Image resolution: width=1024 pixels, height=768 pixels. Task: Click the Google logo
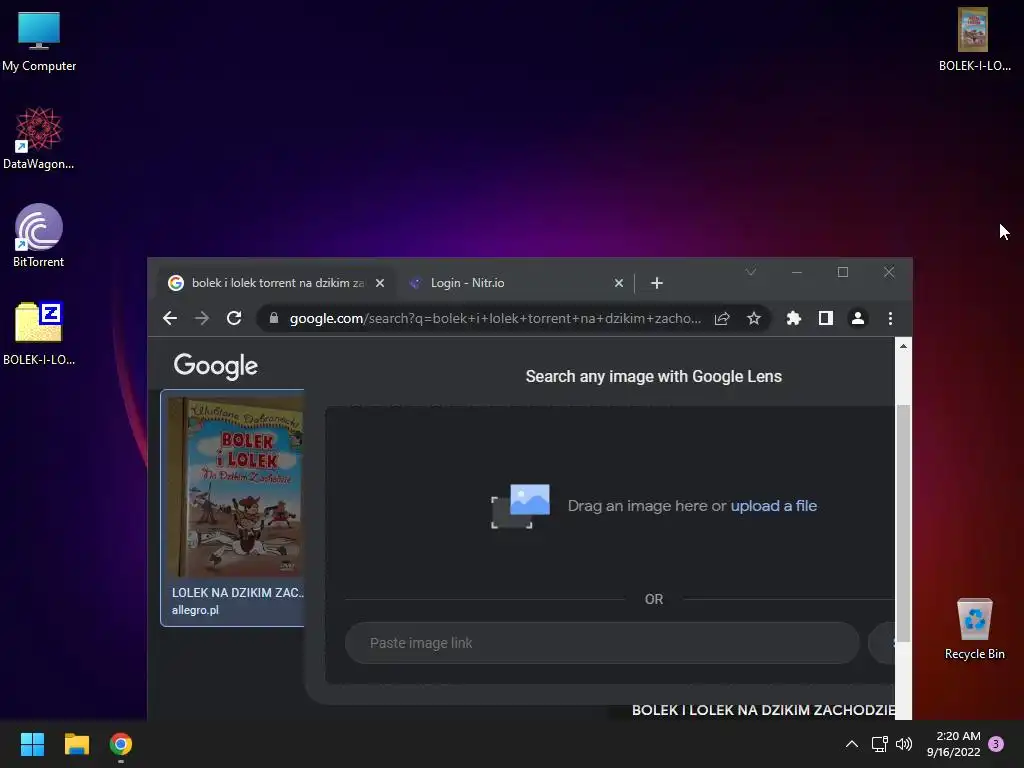tap(216, 366)
